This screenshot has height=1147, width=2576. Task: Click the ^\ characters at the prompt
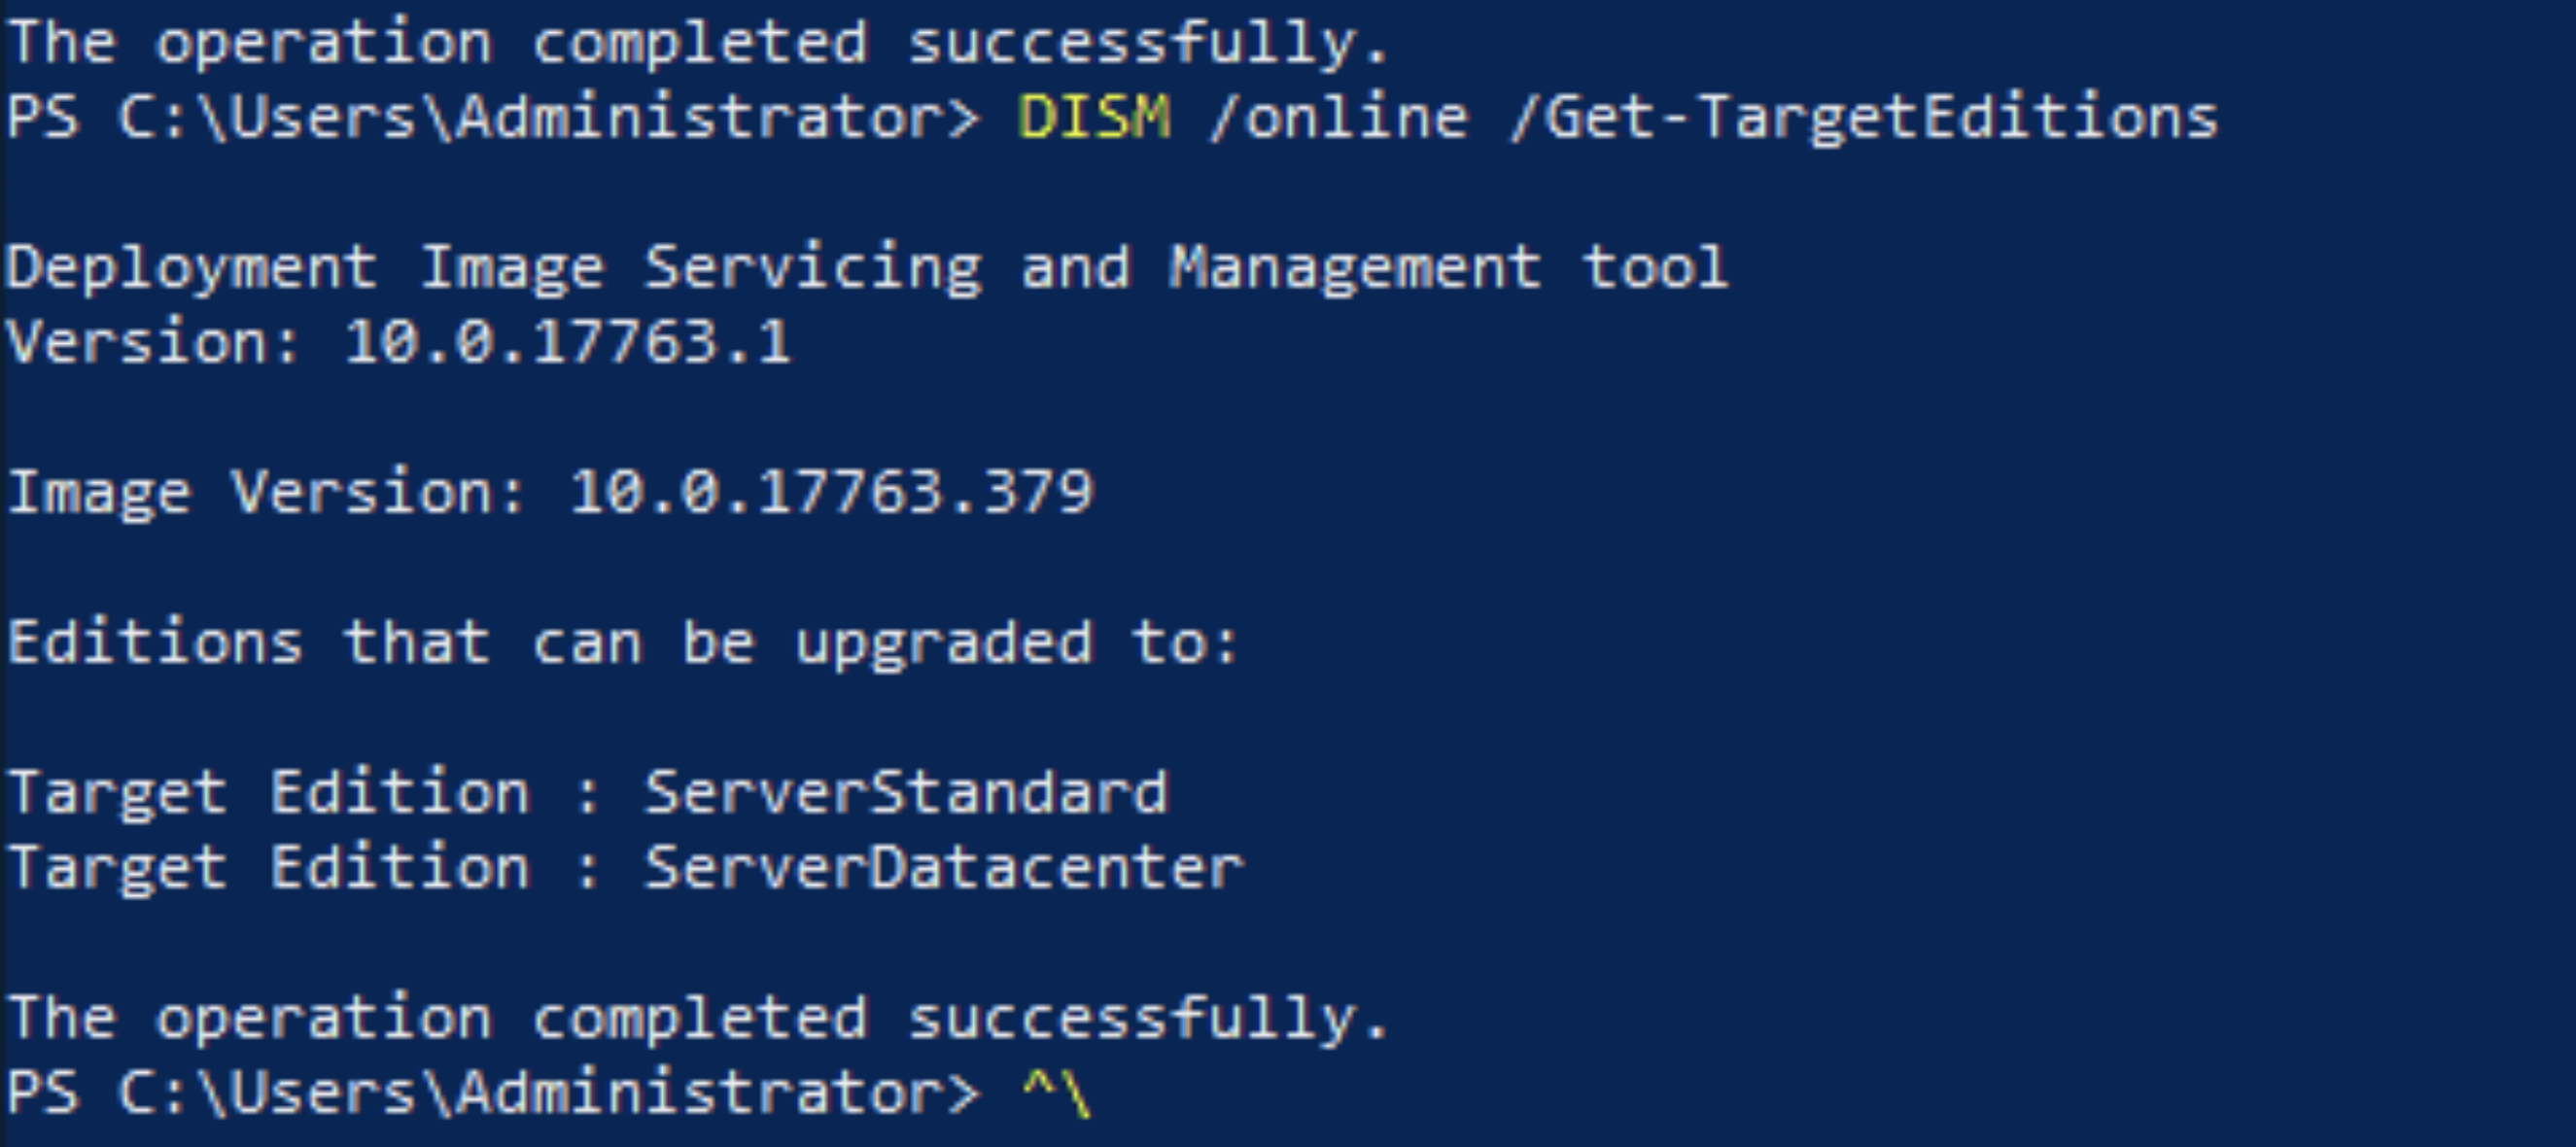coord(1057,1092)
